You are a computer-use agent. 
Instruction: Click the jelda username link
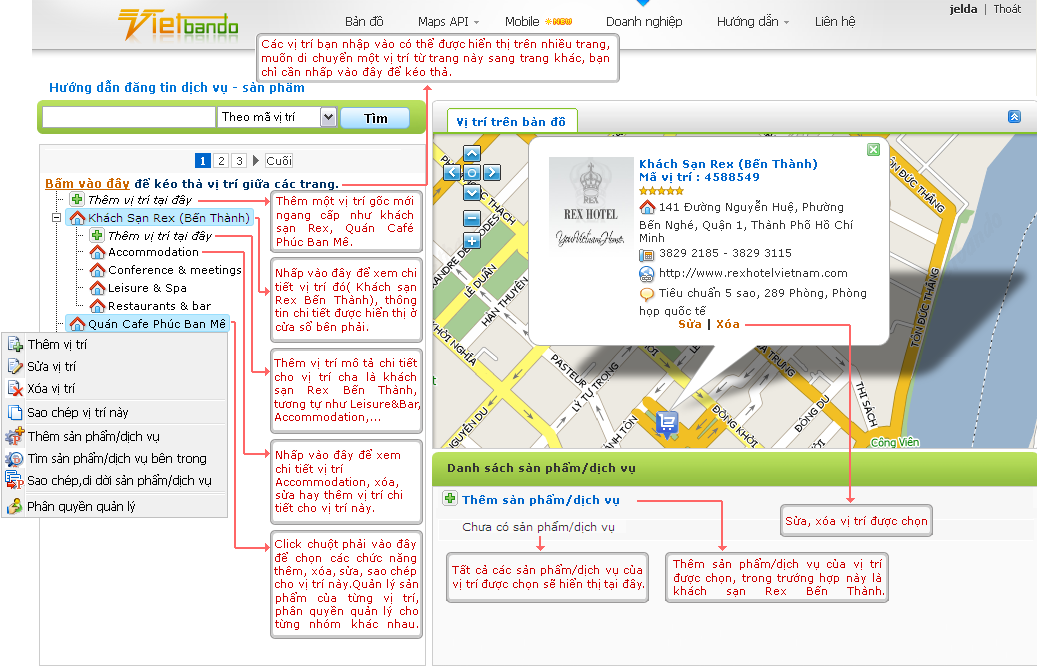[x=963, y=9]
